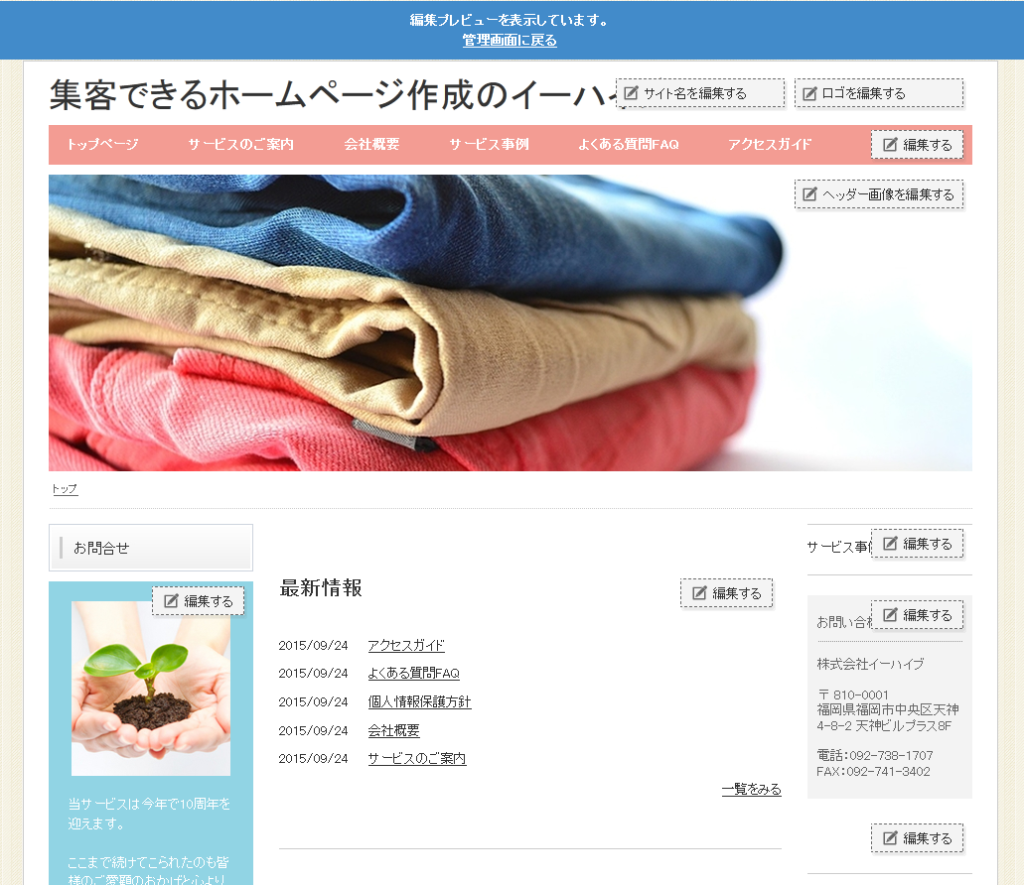Select よくある質問FAQ in the navigation bar
1024x885 pixels.
pyautogui.click(x=628, y=145)
